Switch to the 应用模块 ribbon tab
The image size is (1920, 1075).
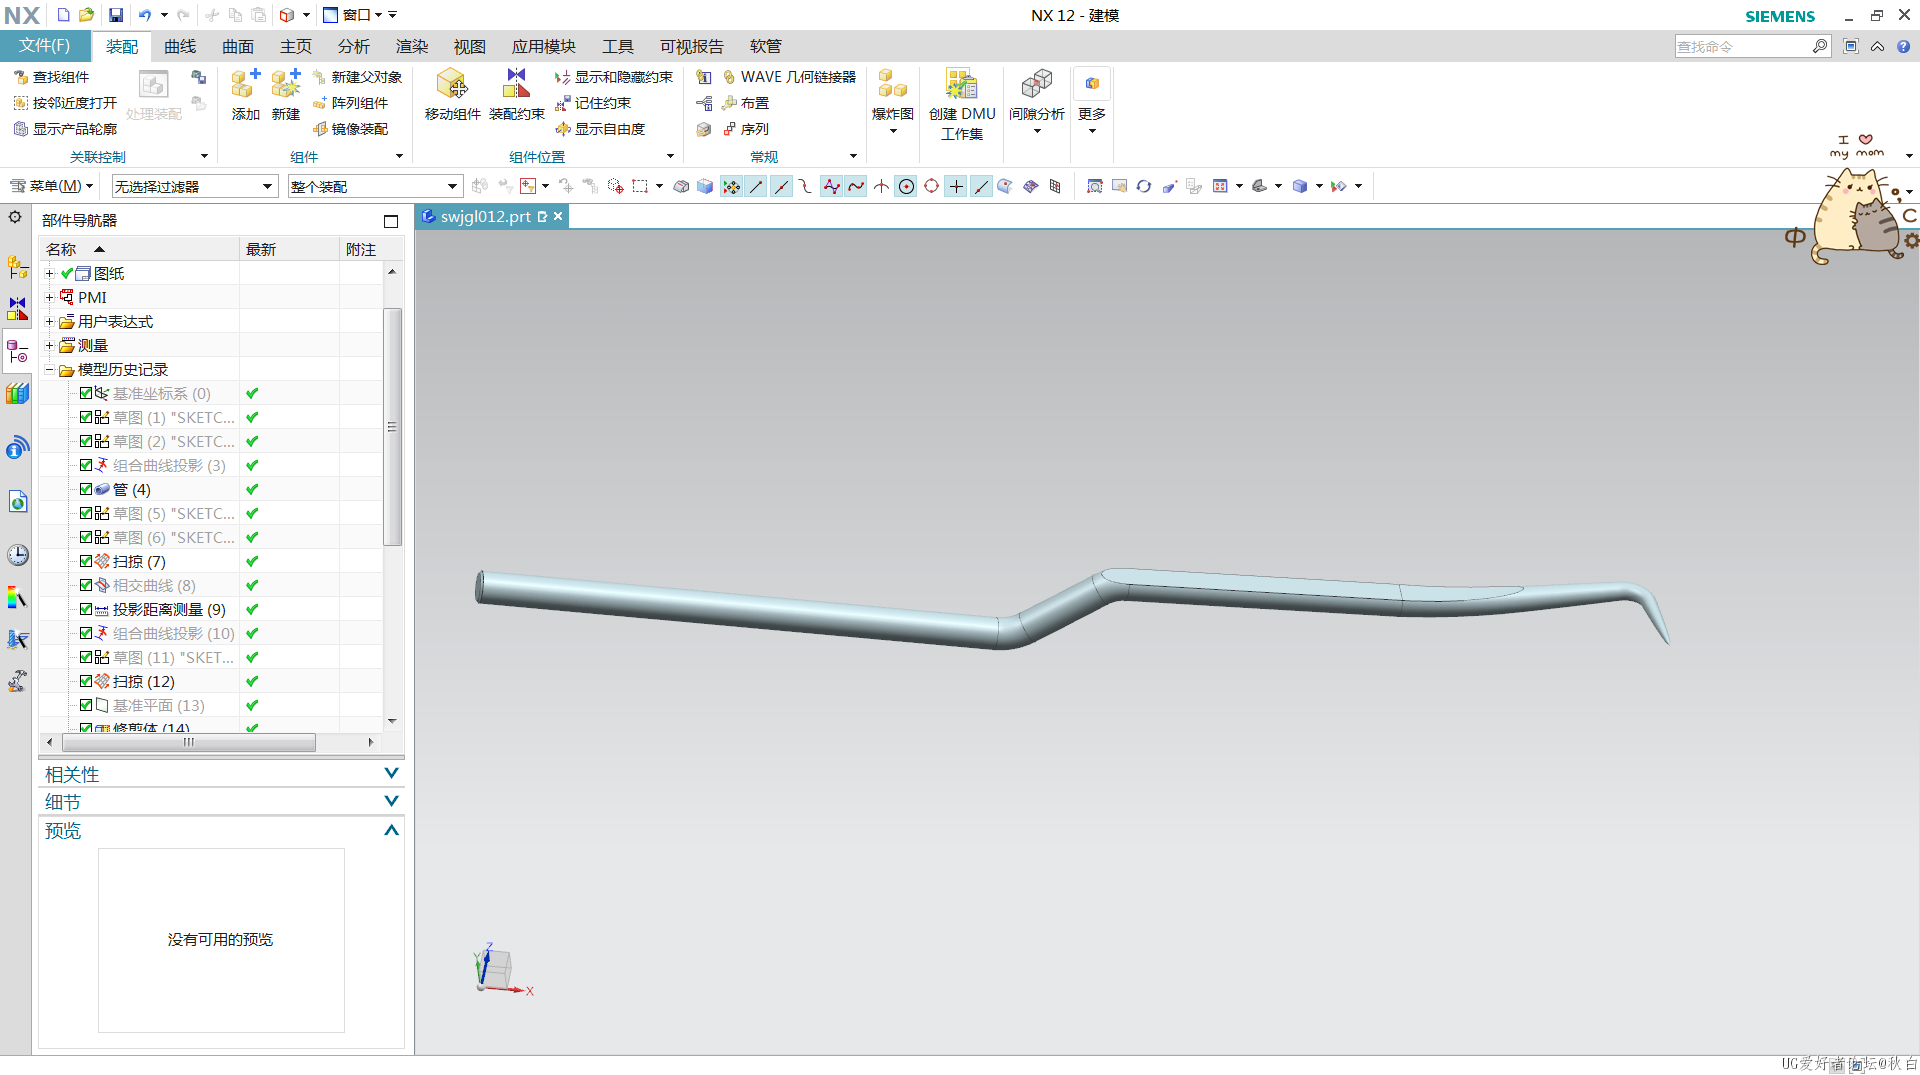click(544, 46)
